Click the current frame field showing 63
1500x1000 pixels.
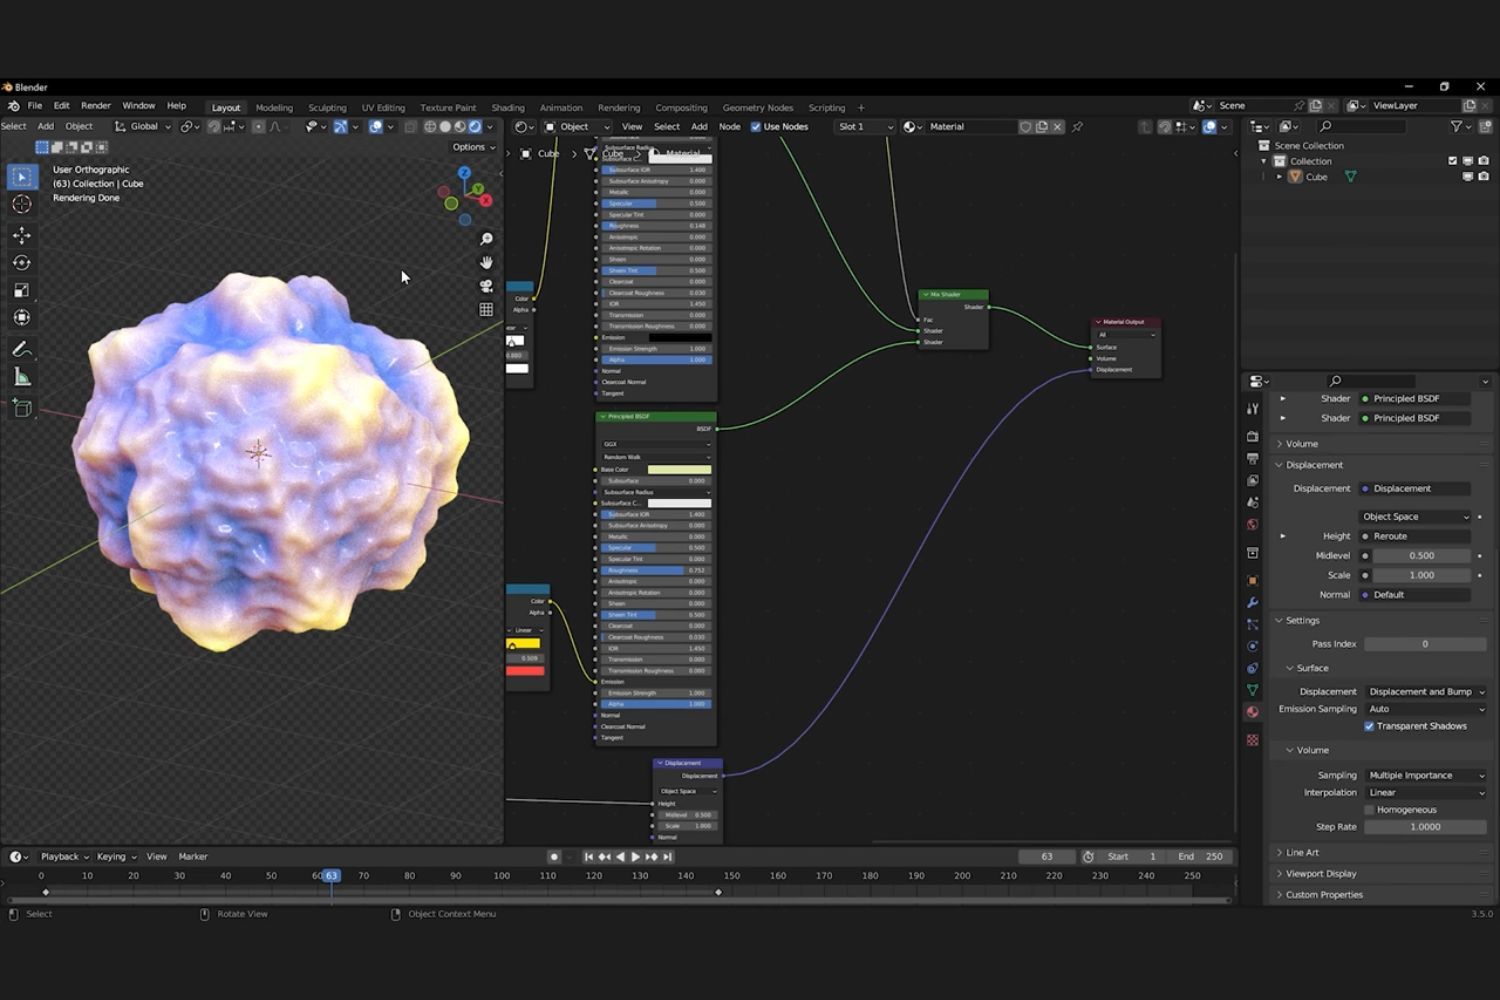[1046, 856]
